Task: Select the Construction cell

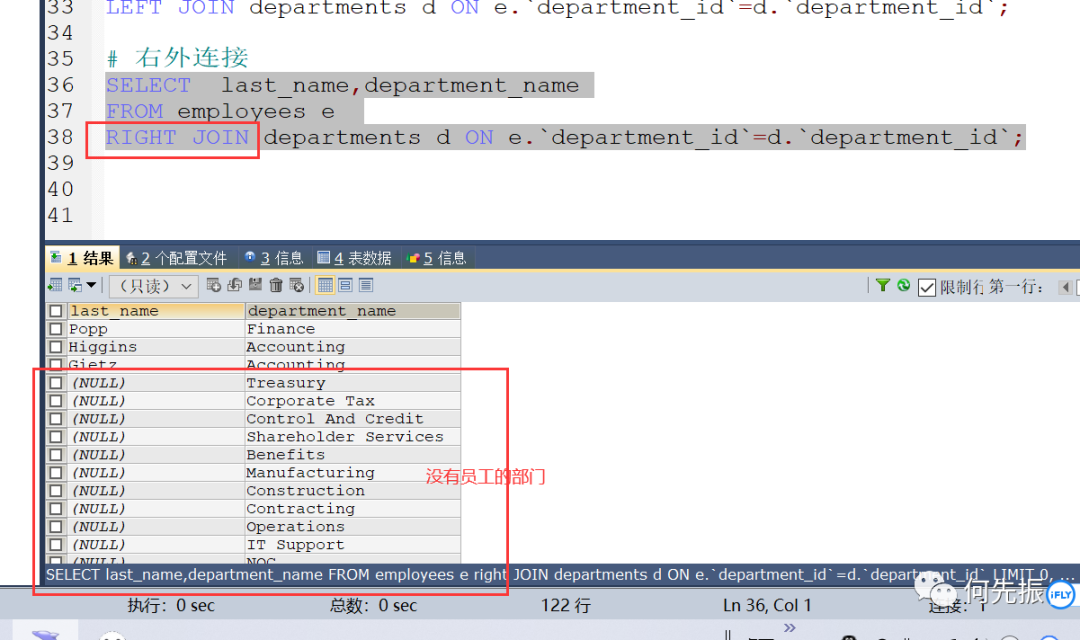Action: tap(353, 491)
